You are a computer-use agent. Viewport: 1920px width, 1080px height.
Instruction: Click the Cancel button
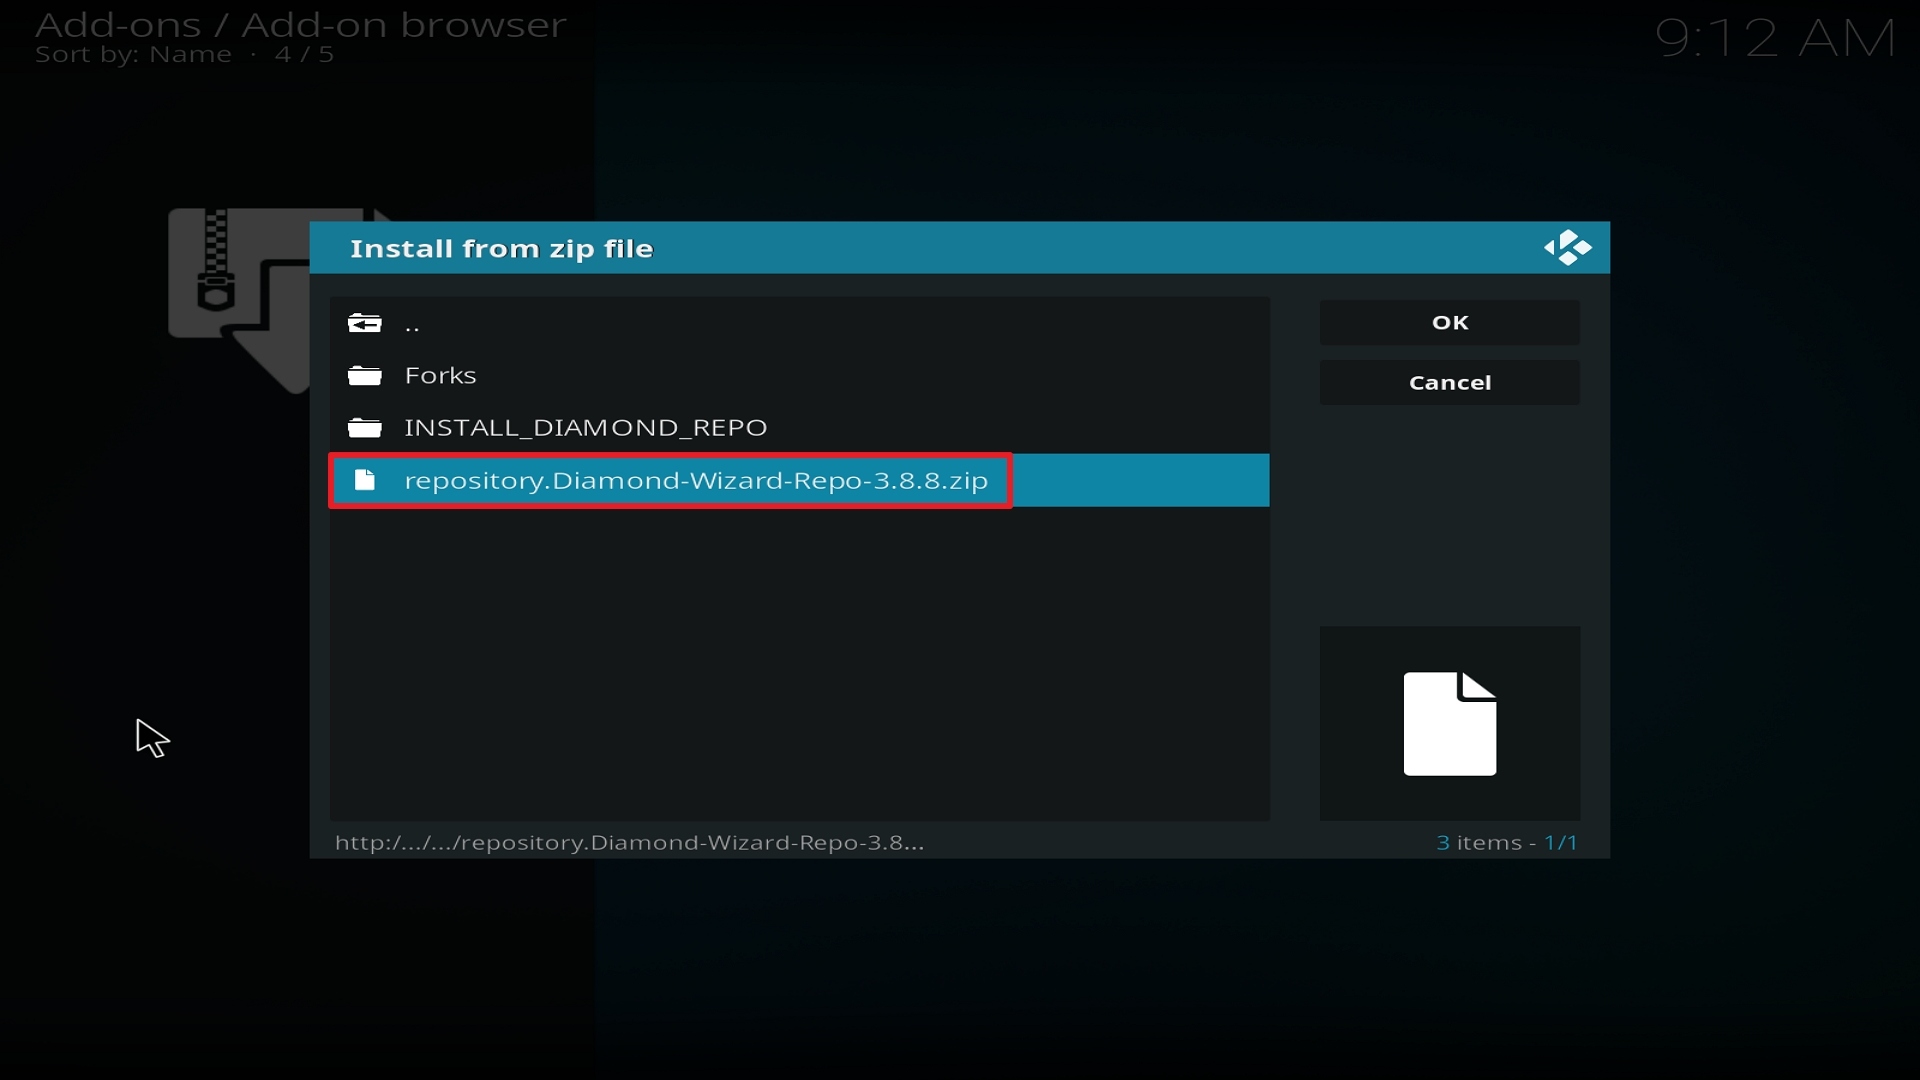(x=1449, y=382)
